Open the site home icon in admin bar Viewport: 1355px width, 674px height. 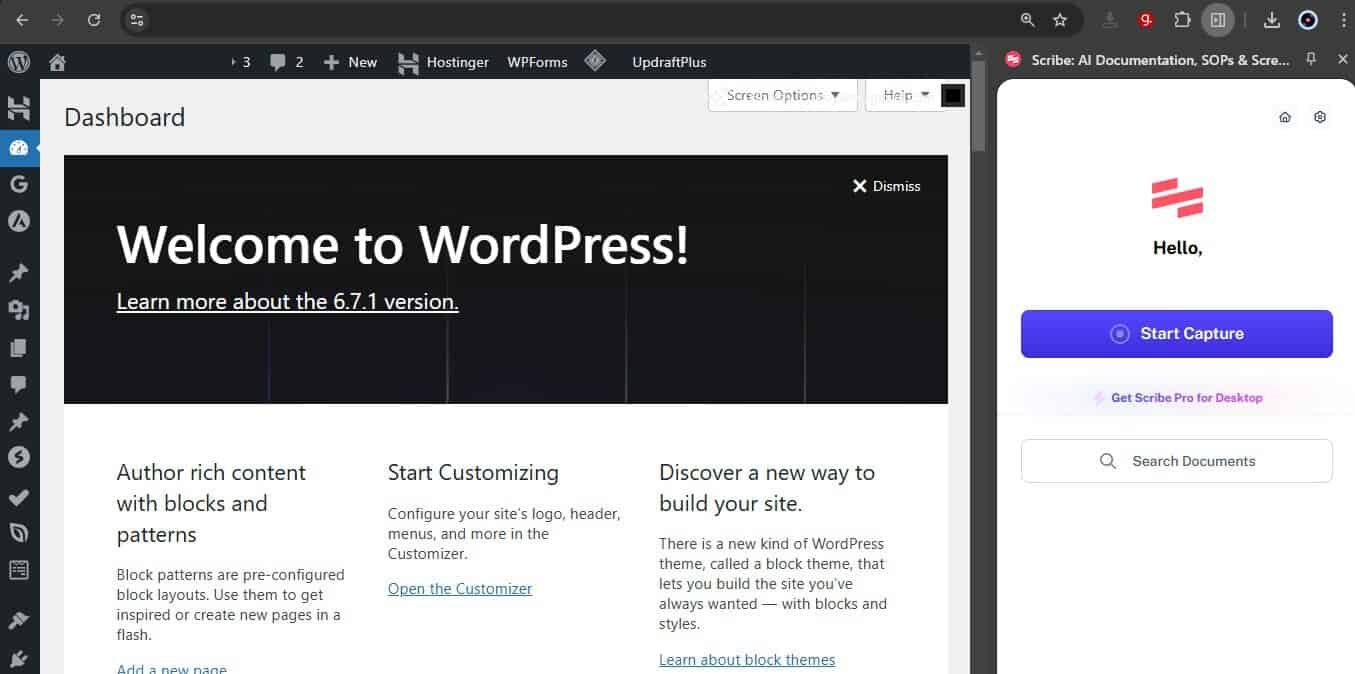point(57,62)
